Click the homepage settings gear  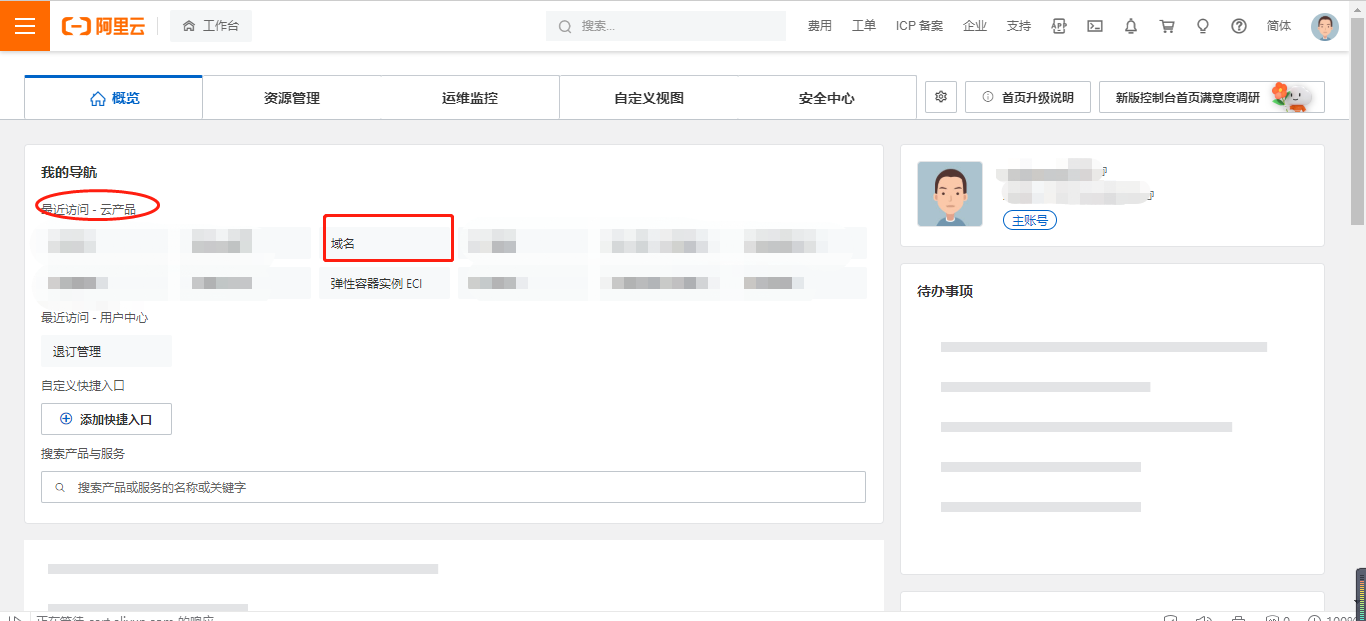point(941,97)
